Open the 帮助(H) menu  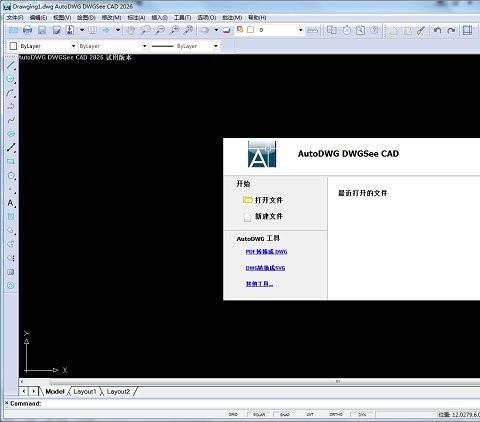257,17
